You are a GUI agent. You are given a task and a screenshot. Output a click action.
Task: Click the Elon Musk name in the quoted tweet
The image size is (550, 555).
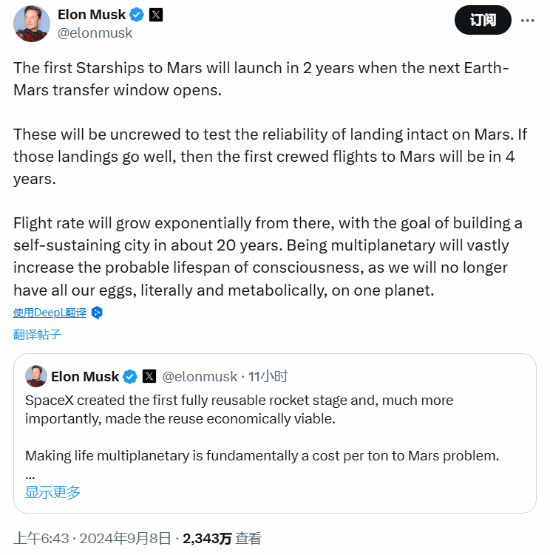[85, 376]
